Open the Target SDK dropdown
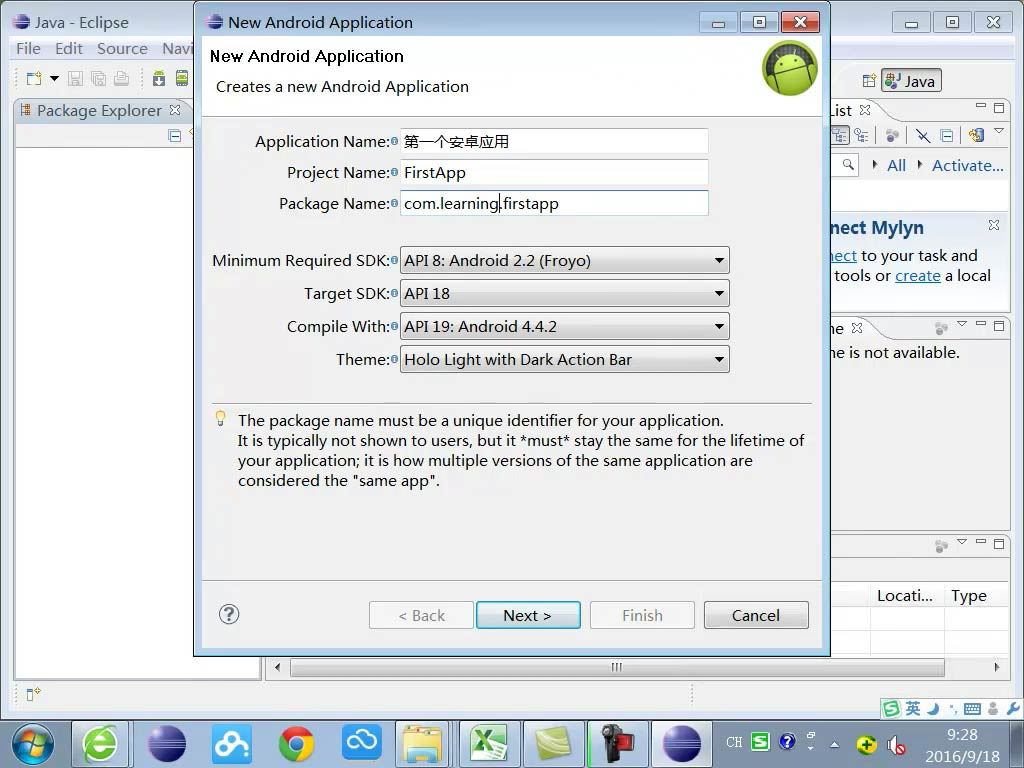The image size is (1024, 768). pos(564,293)
